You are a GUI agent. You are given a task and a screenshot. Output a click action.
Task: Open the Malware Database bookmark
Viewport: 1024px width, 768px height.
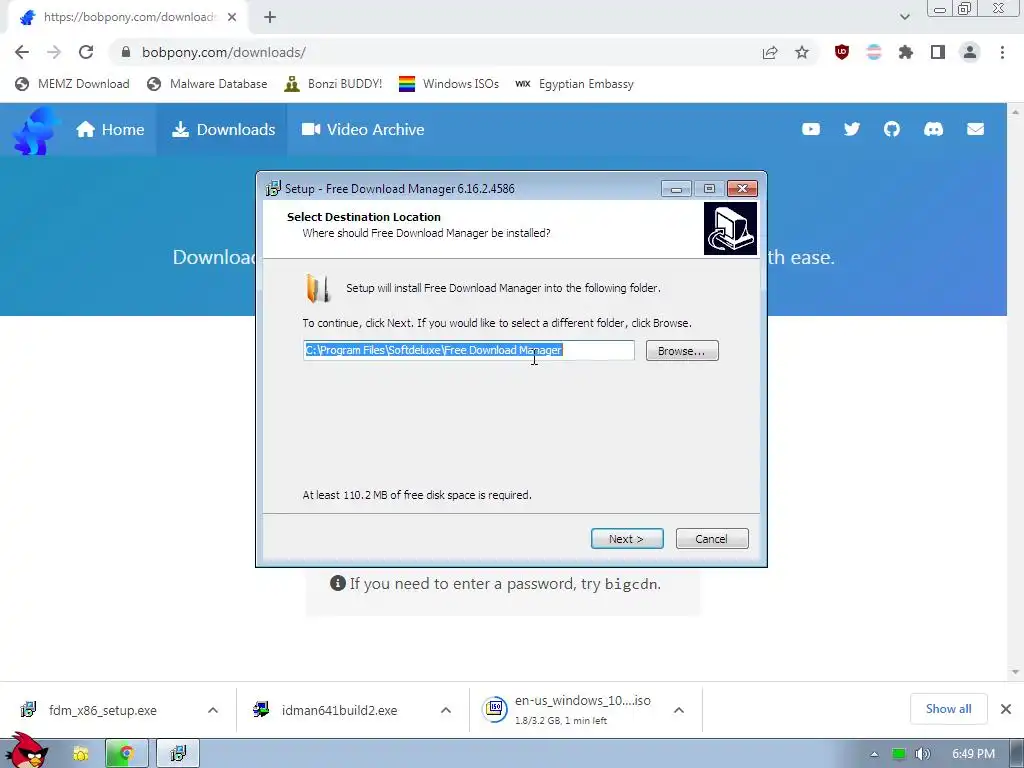point(208,84)
